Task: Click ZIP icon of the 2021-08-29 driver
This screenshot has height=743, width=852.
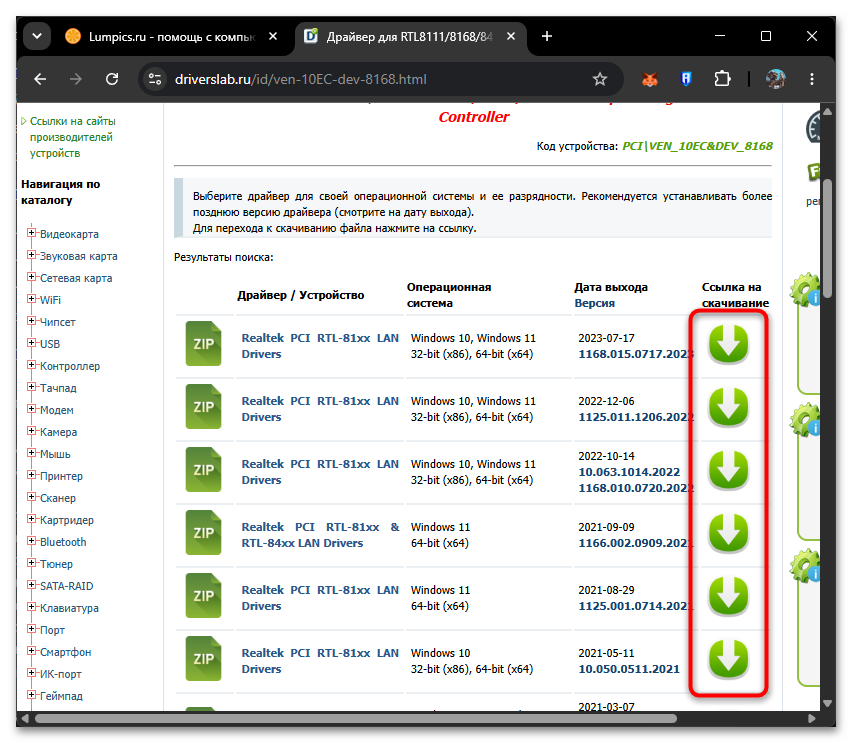Action: click(203, 596)
